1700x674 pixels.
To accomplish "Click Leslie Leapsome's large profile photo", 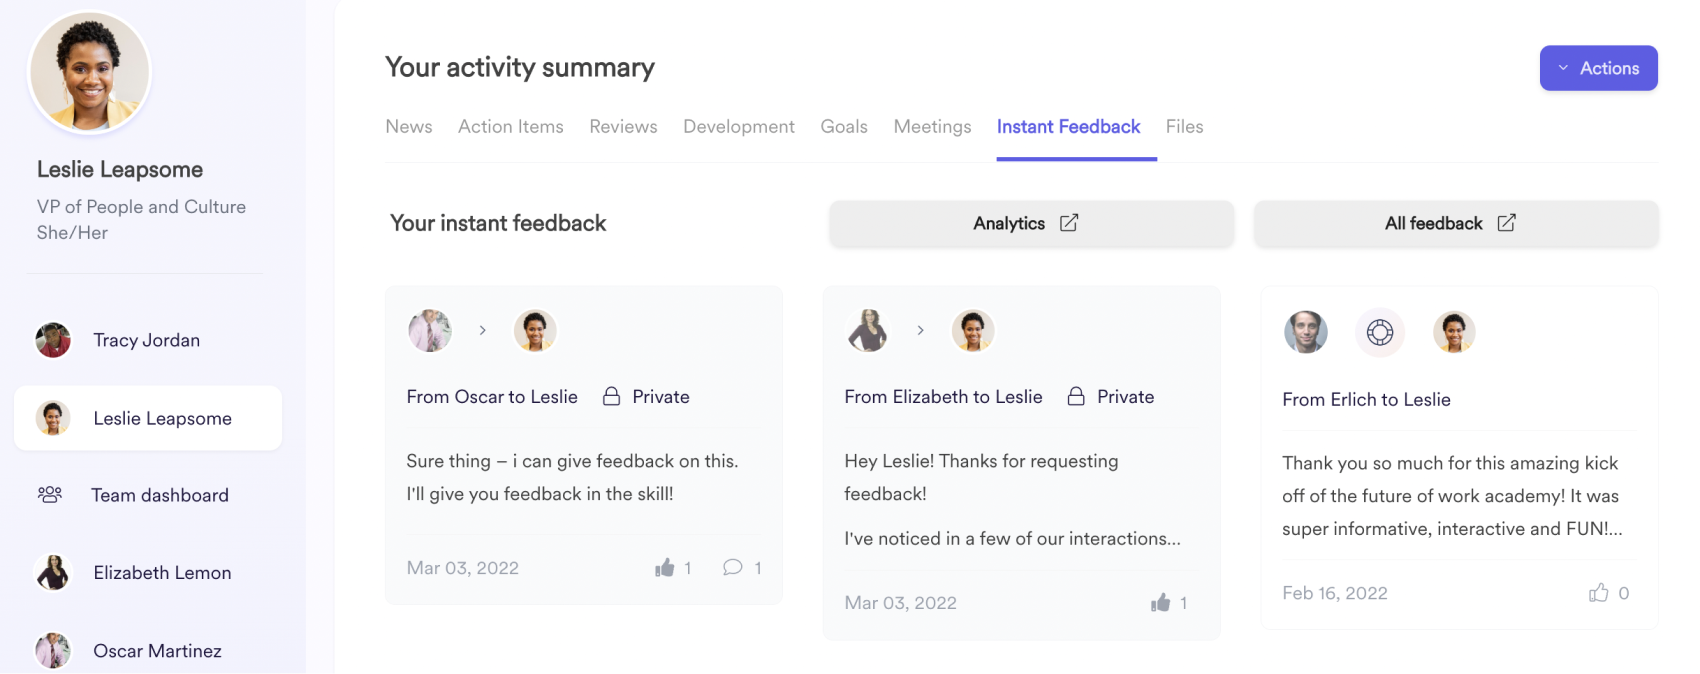I will [x=90, y=72].
